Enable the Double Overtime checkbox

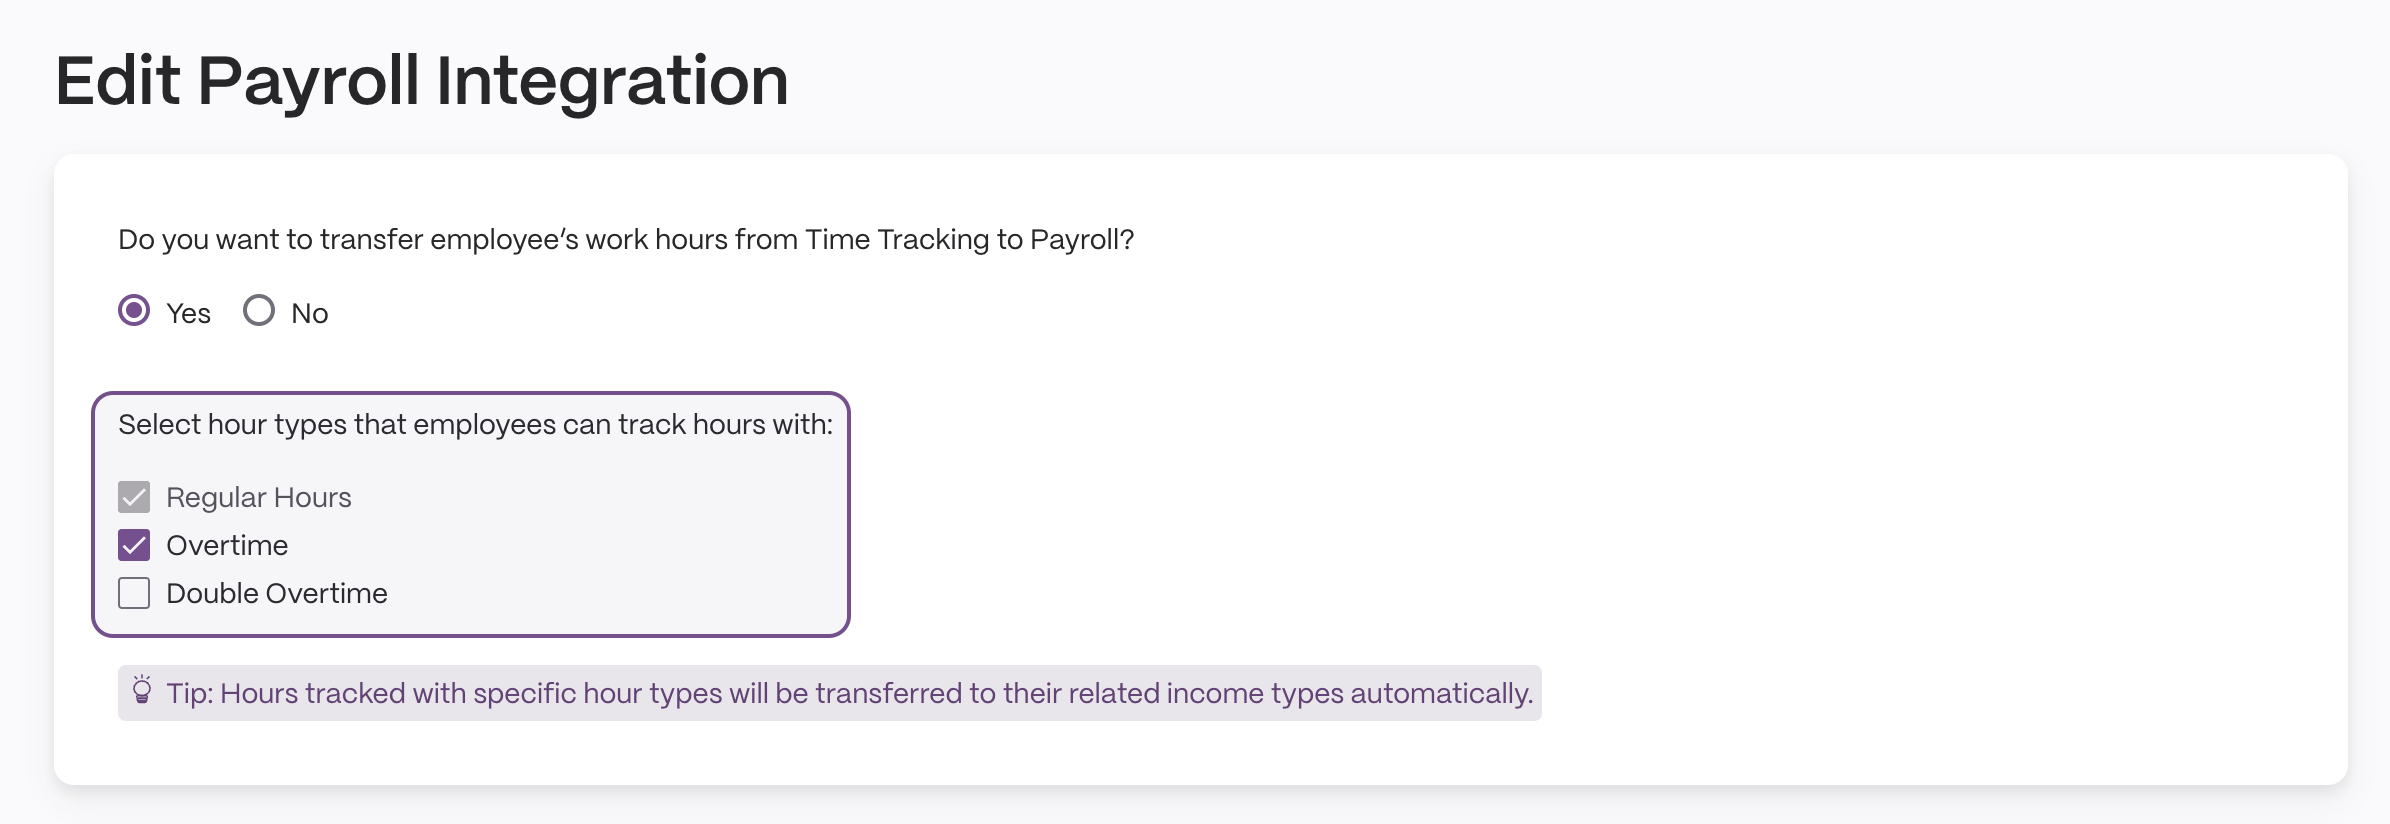tap(134, 593)
